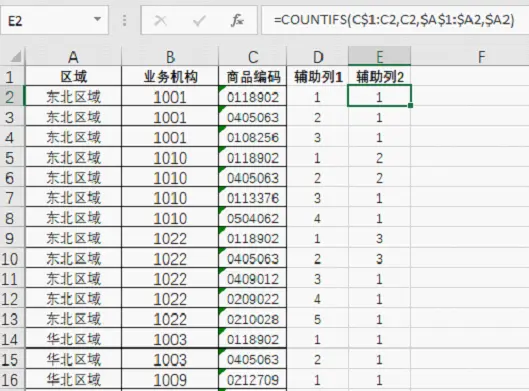Open the Name Box dropdown arrow
The height and width of the screenshot is (391, 529).
97,19
